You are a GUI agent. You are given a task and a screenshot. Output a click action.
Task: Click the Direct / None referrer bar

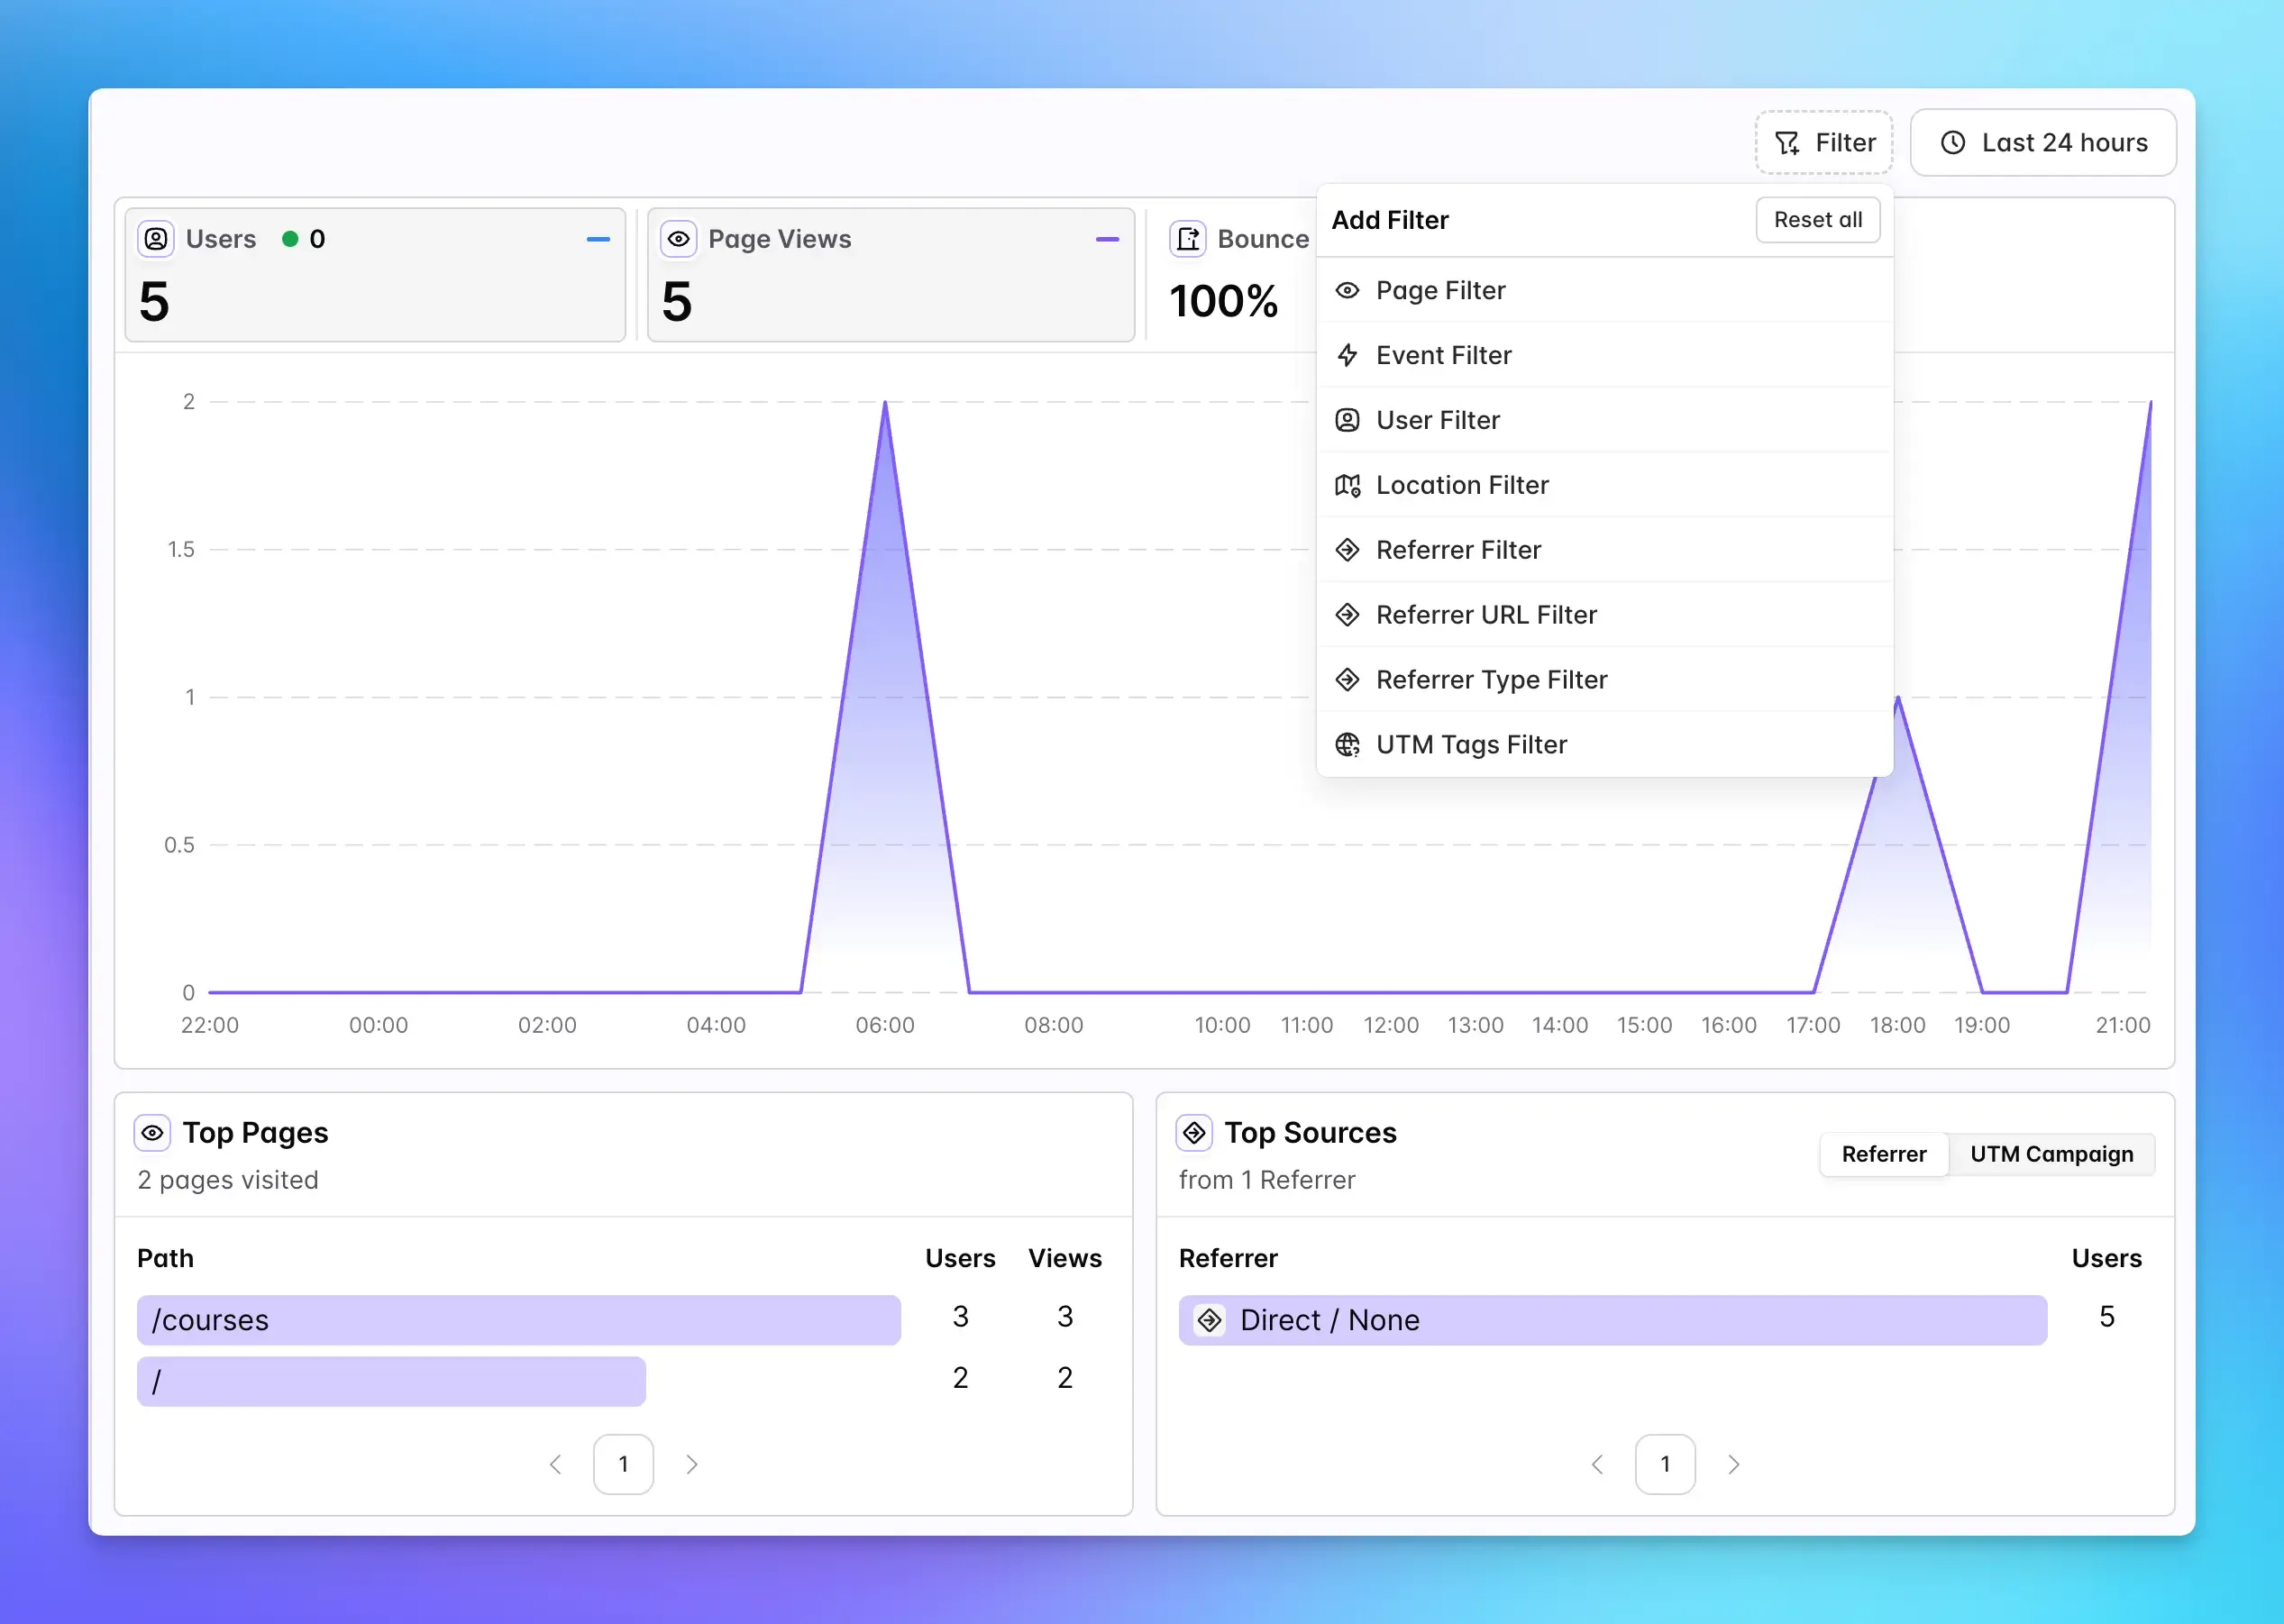click(x=1612, y=1320)
